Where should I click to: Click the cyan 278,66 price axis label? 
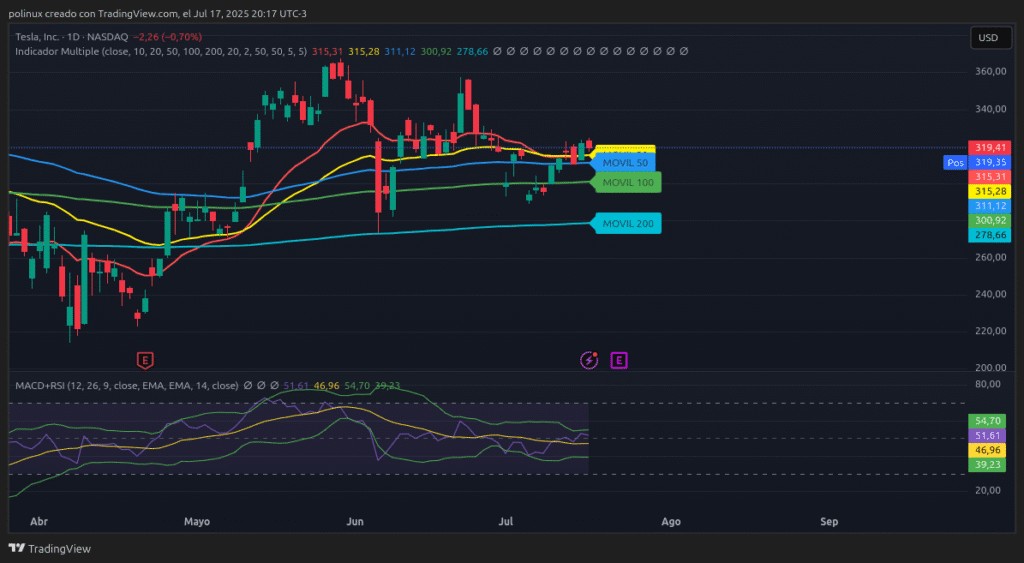(x=990, y=235)
